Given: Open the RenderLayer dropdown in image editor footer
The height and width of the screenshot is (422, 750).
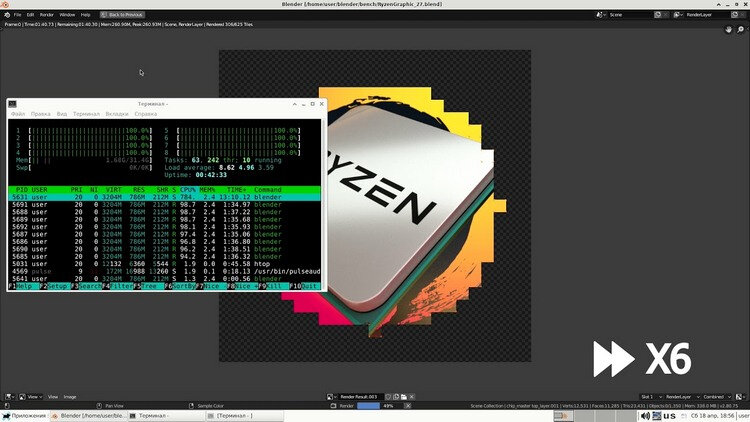Looking at the screenshot, I should pos(682,397).
